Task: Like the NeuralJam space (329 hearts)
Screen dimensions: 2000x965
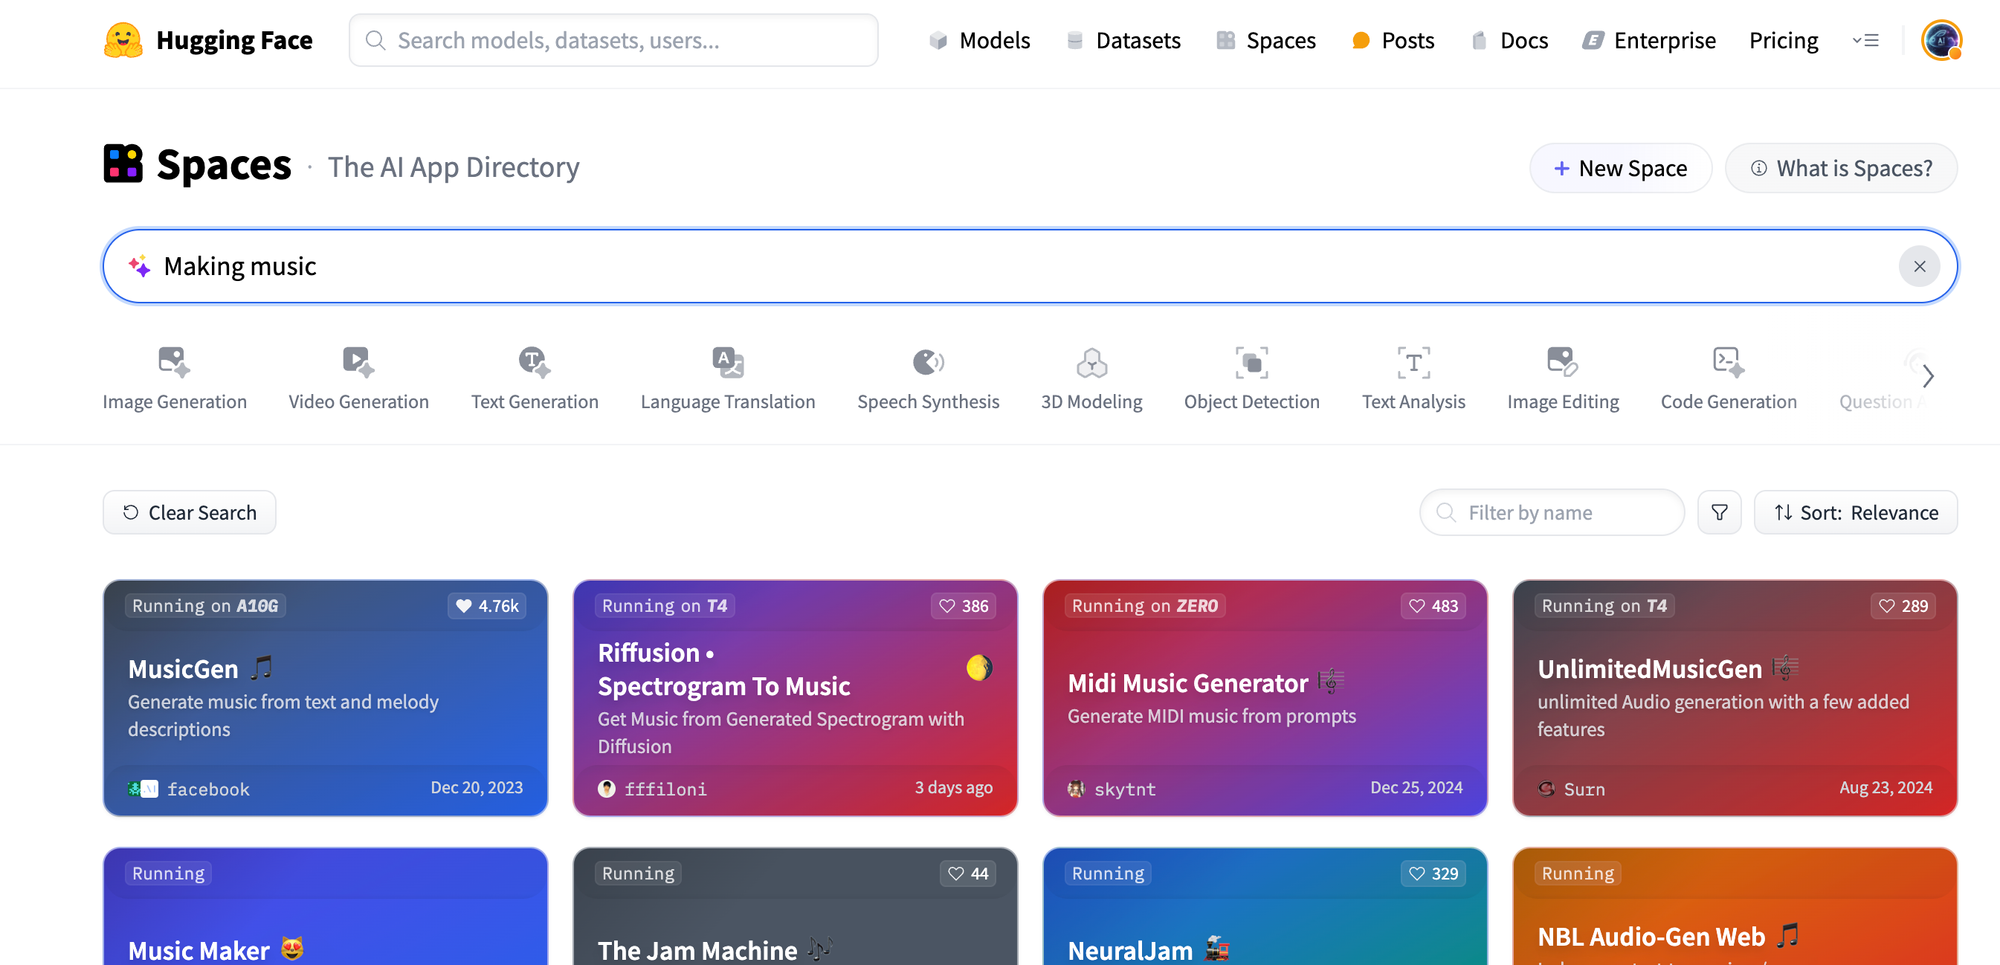Action: click(1434, 874)
